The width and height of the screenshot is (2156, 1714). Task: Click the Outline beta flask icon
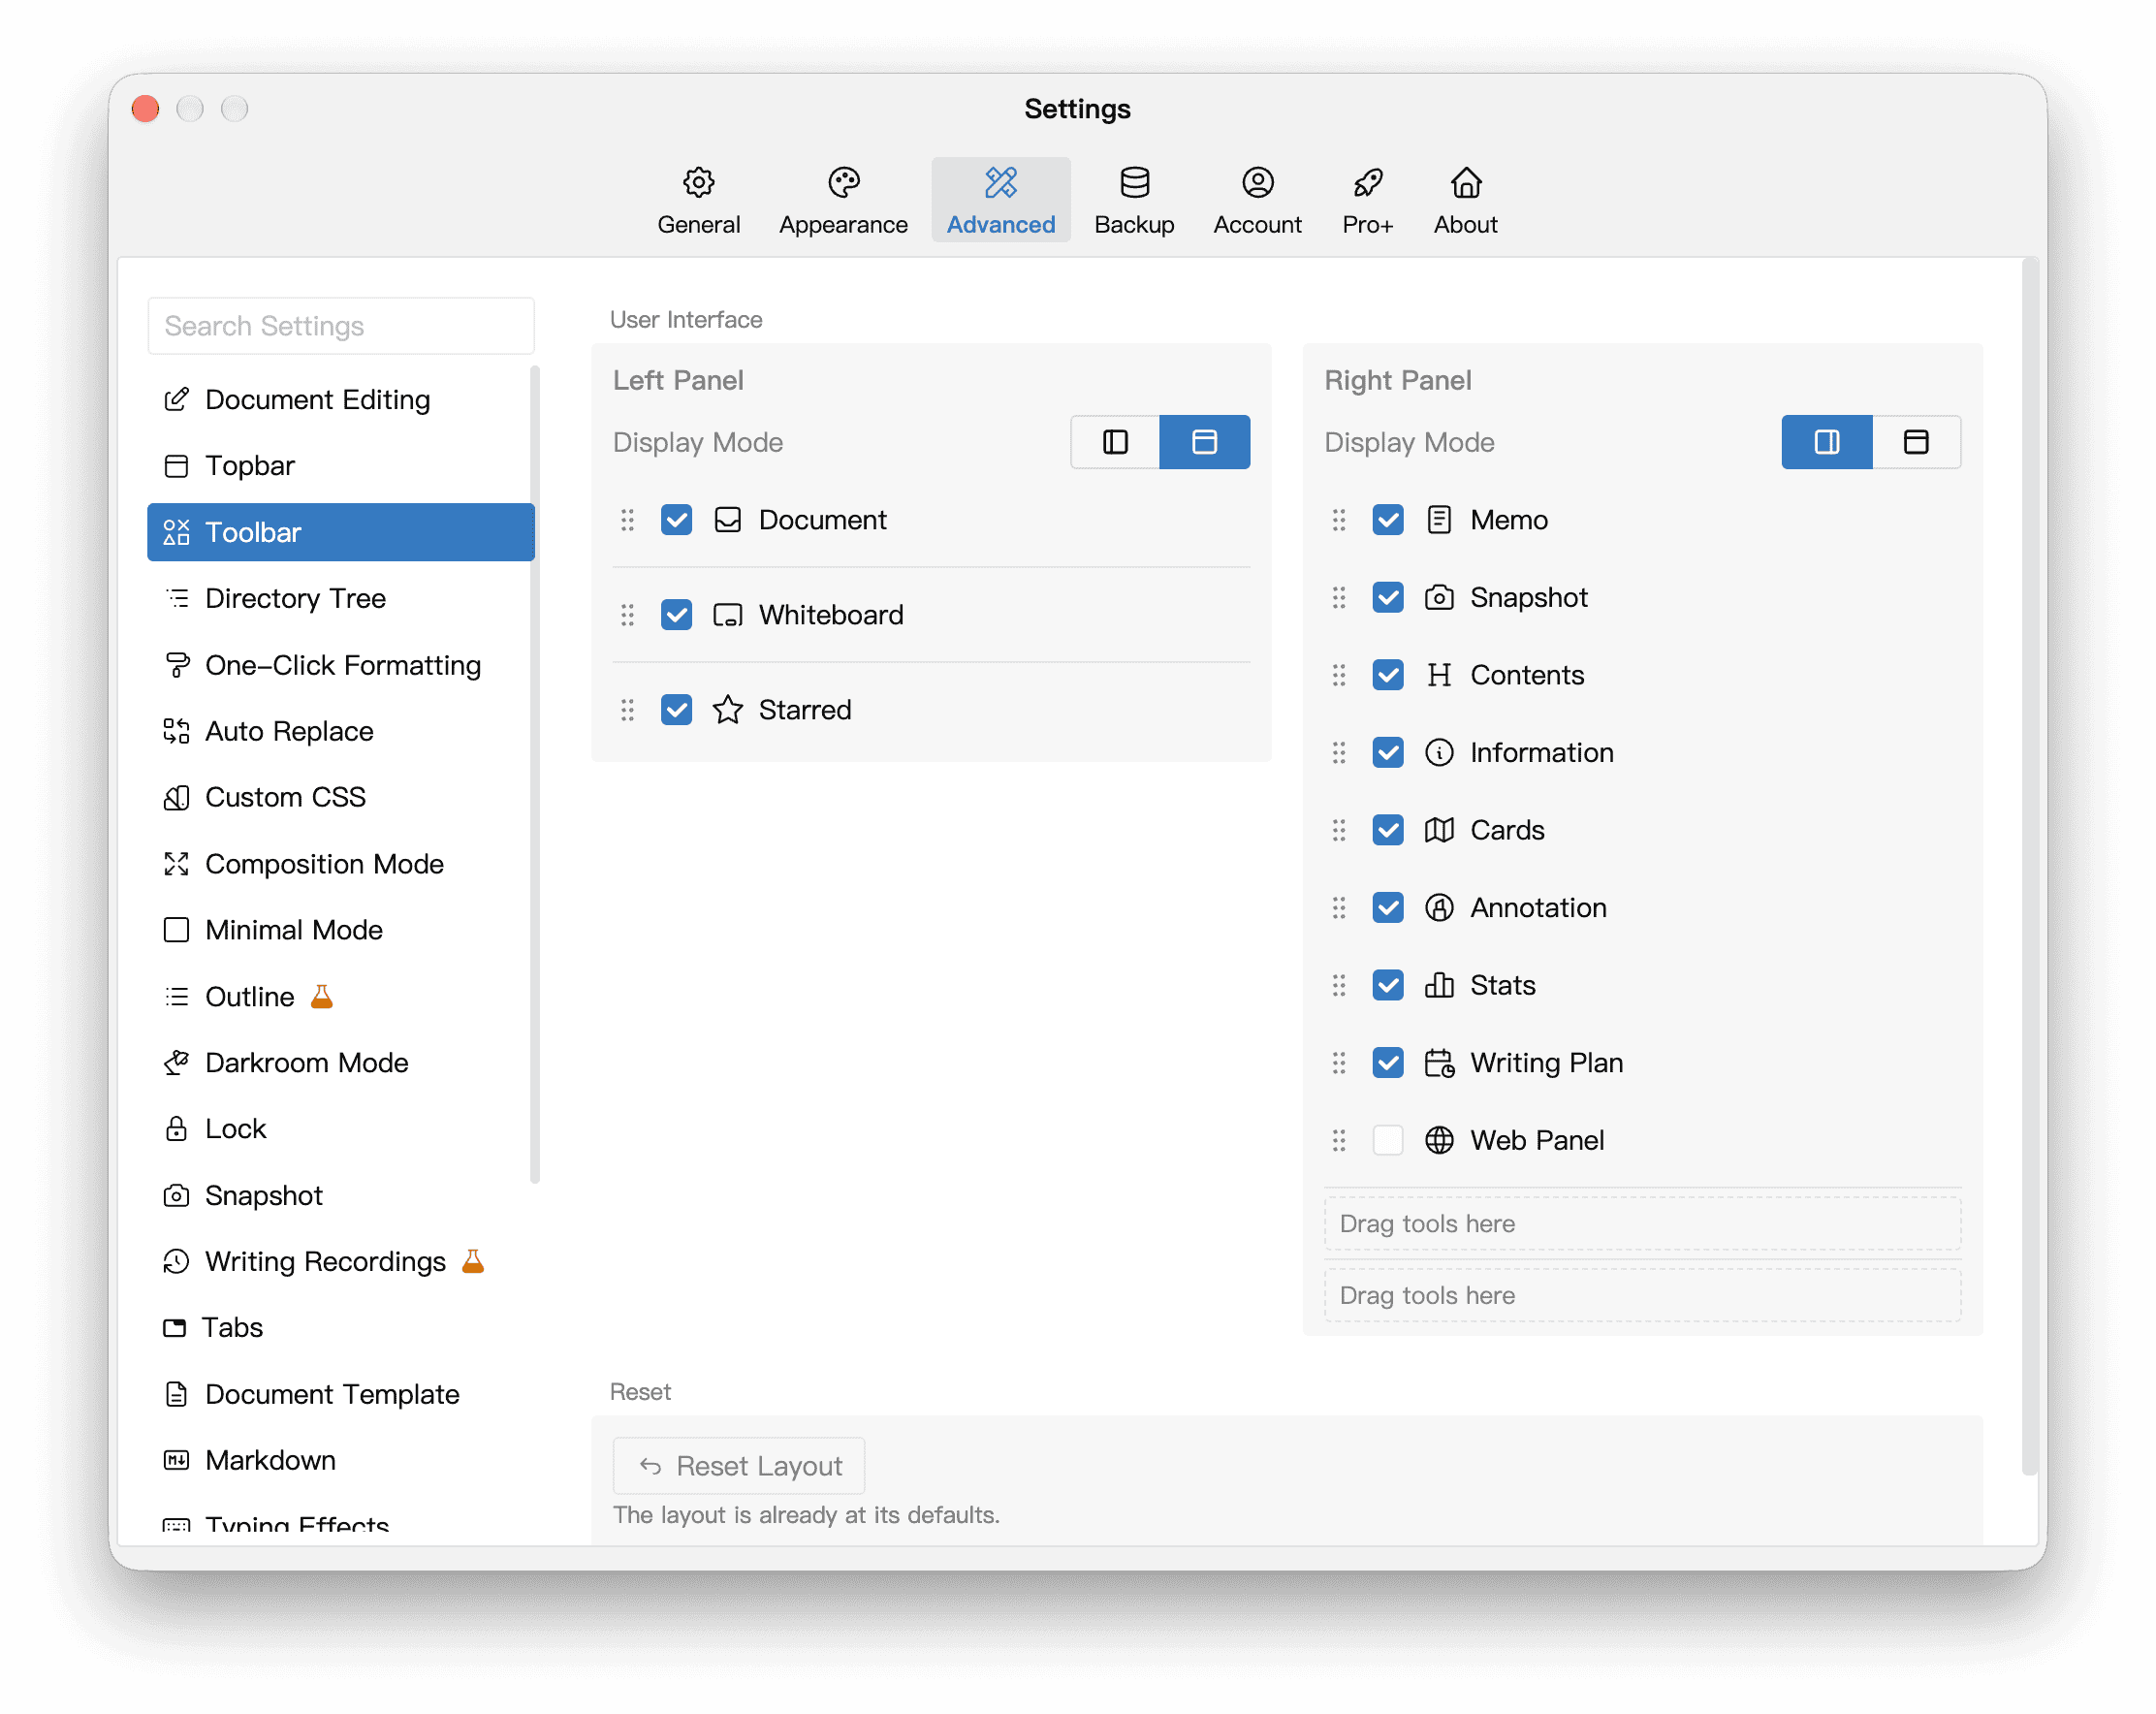[x=322, y=997]
